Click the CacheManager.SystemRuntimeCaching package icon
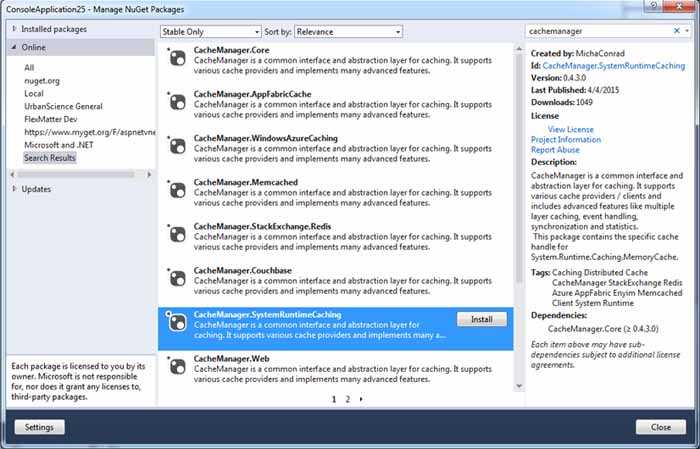Screen dimensions: 700x449 tap(176, 322)
